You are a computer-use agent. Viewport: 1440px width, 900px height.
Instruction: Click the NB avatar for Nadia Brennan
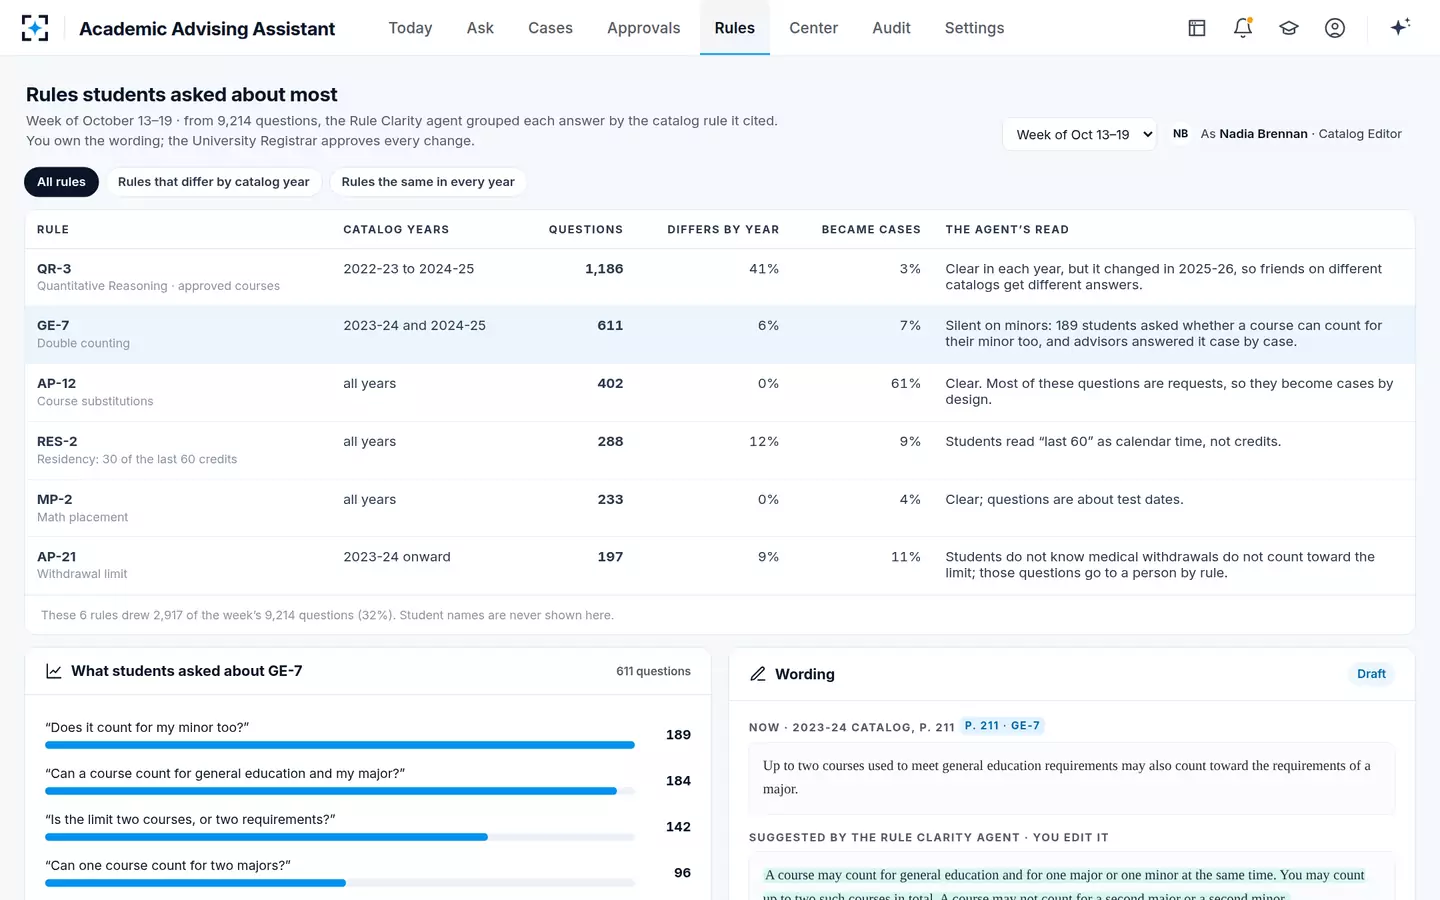[1181, 134]
